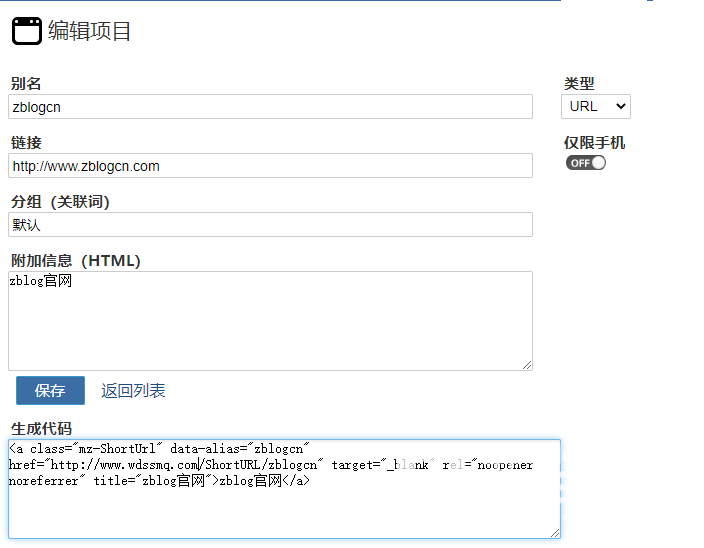Click the 别名 field label

(x=26, y=84)
